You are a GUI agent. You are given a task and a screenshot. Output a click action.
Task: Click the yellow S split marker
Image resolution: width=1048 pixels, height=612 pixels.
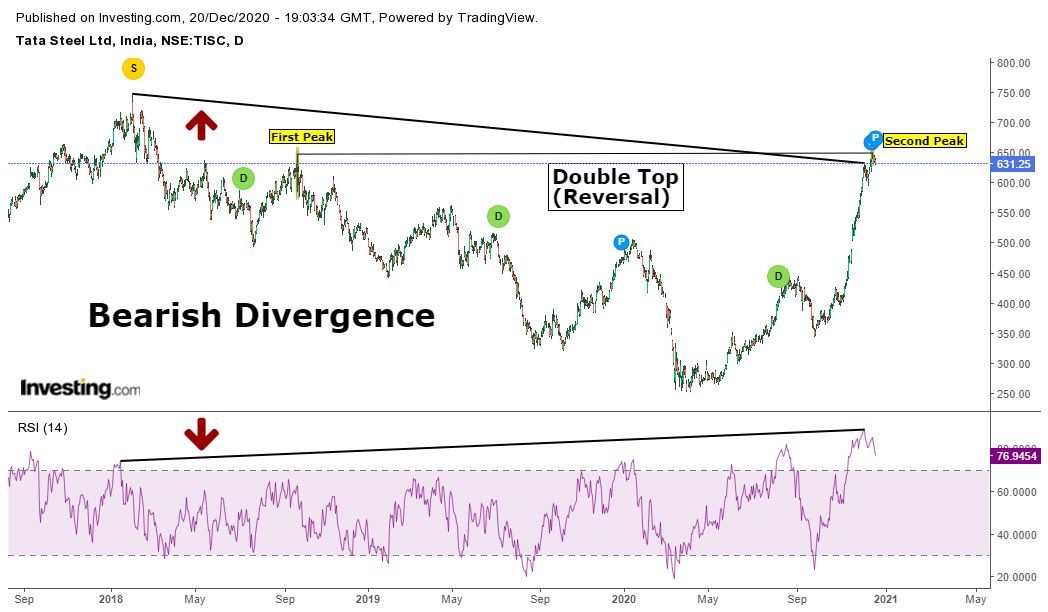click(x=134, y=68)
